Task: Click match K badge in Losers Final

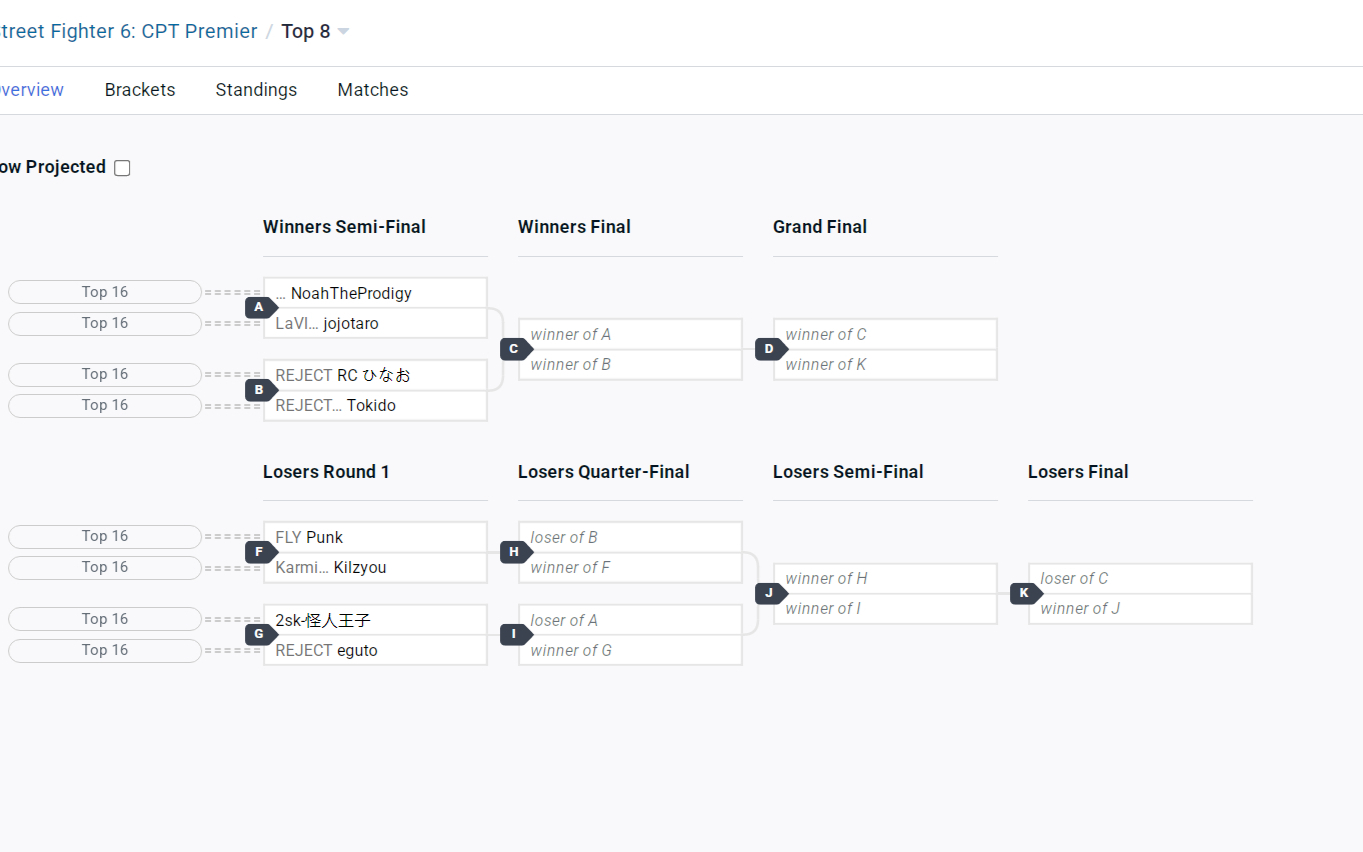Action: (x=1024, y=593)
